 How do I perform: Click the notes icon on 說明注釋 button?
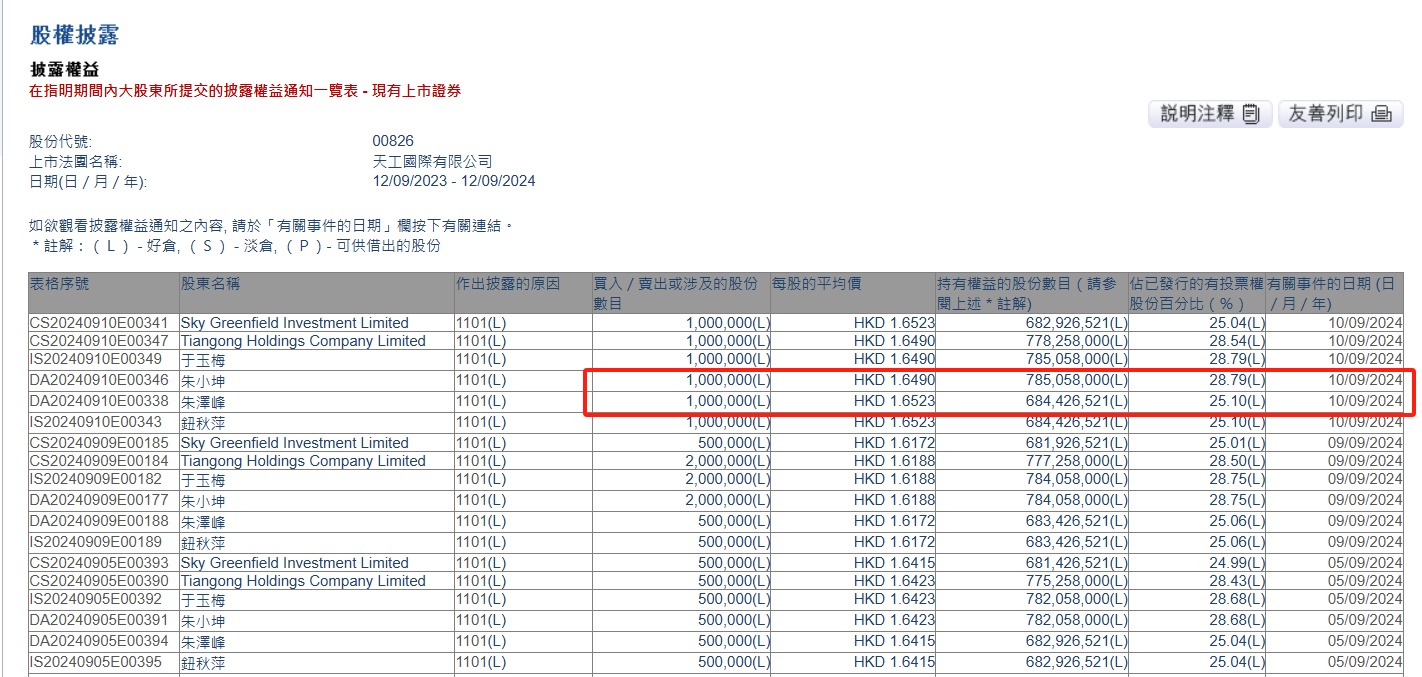(1250, 114)
